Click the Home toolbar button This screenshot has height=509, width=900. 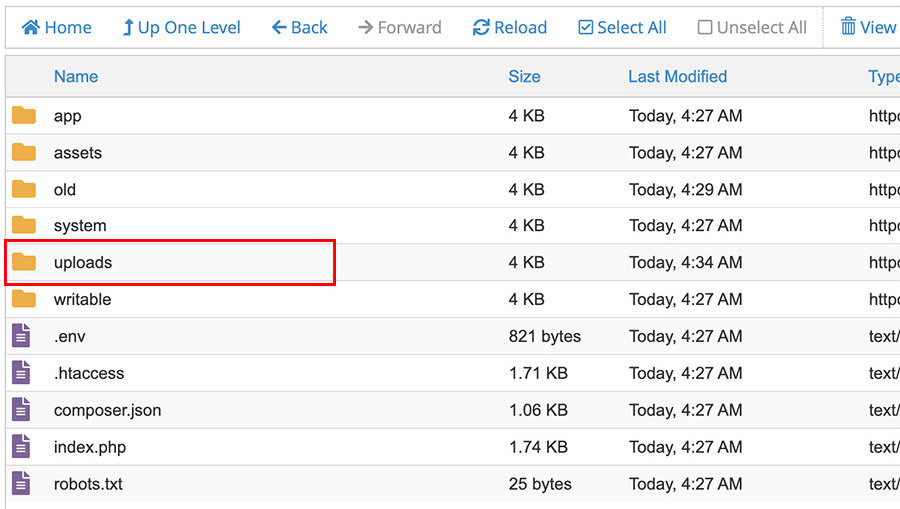57,27
